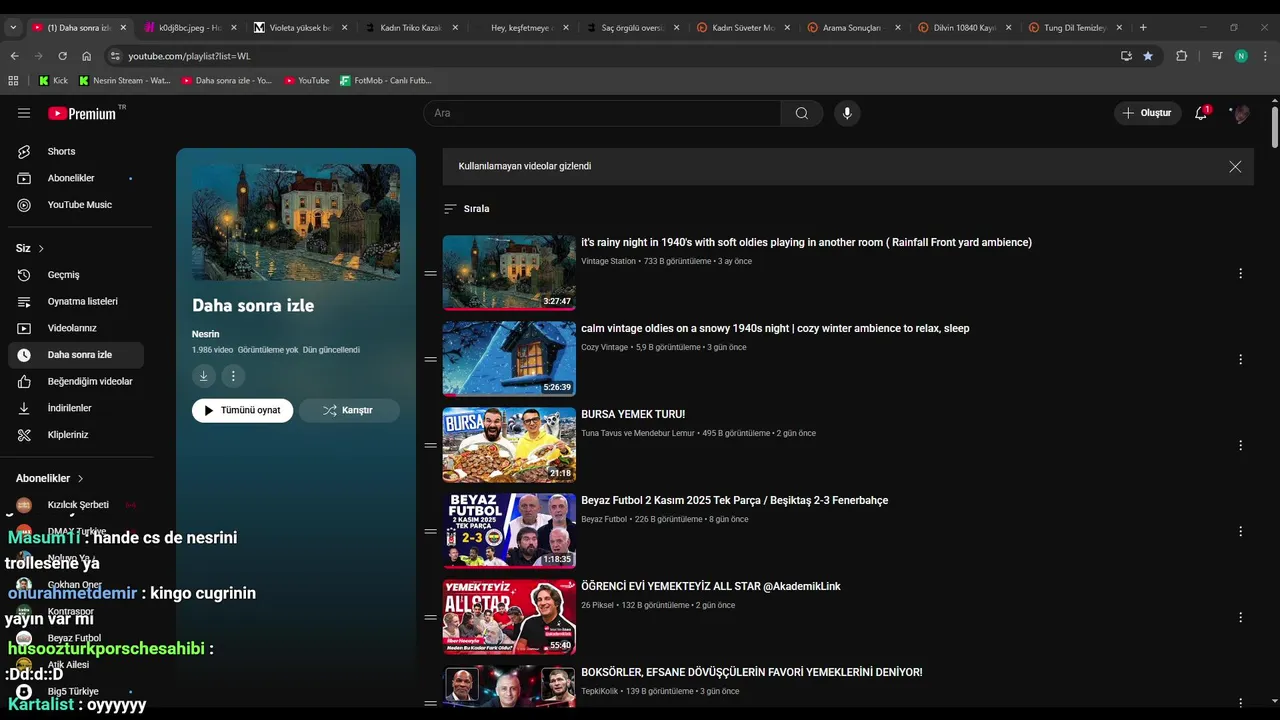Open the Sırala sort dropdown
Image resolution: width=1280 pixels, height=720 pixels.
[467, 209]
